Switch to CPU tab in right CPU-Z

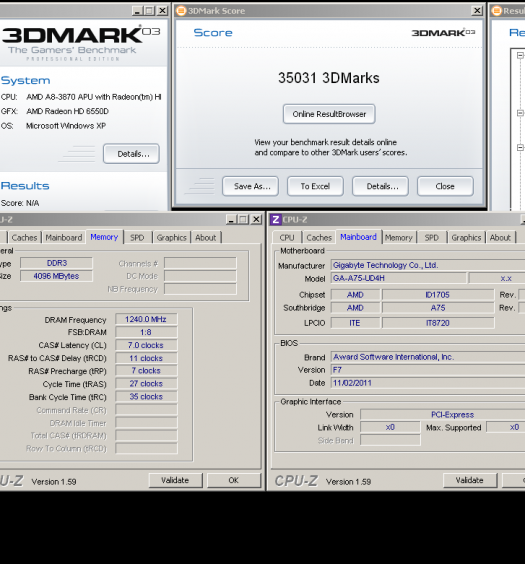pos(287,237)
